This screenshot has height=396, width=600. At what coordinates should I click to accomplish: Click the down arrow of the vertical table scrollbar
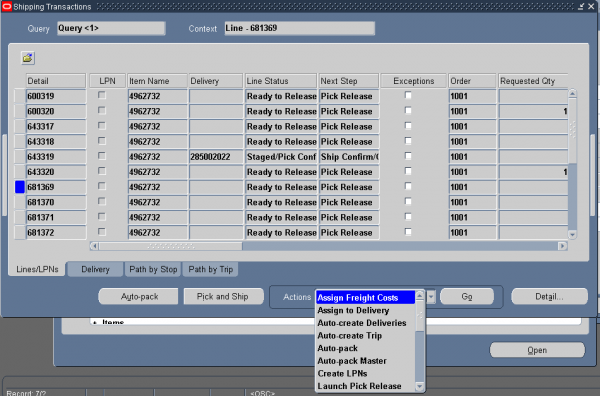click(572, 235)
